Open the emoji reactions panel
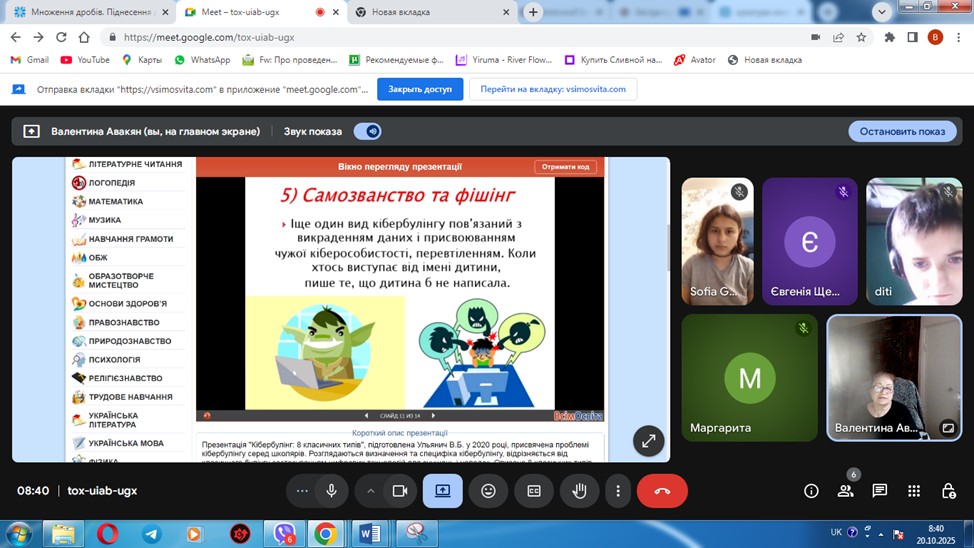 pyautogui.click(x=488, y=491)
